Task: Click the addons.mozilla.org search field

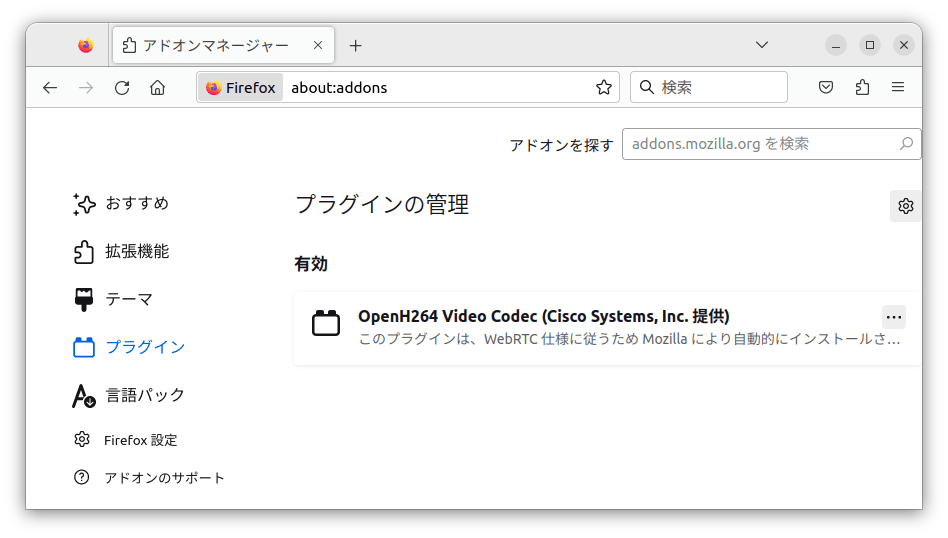Action: (x=771, y=144)
